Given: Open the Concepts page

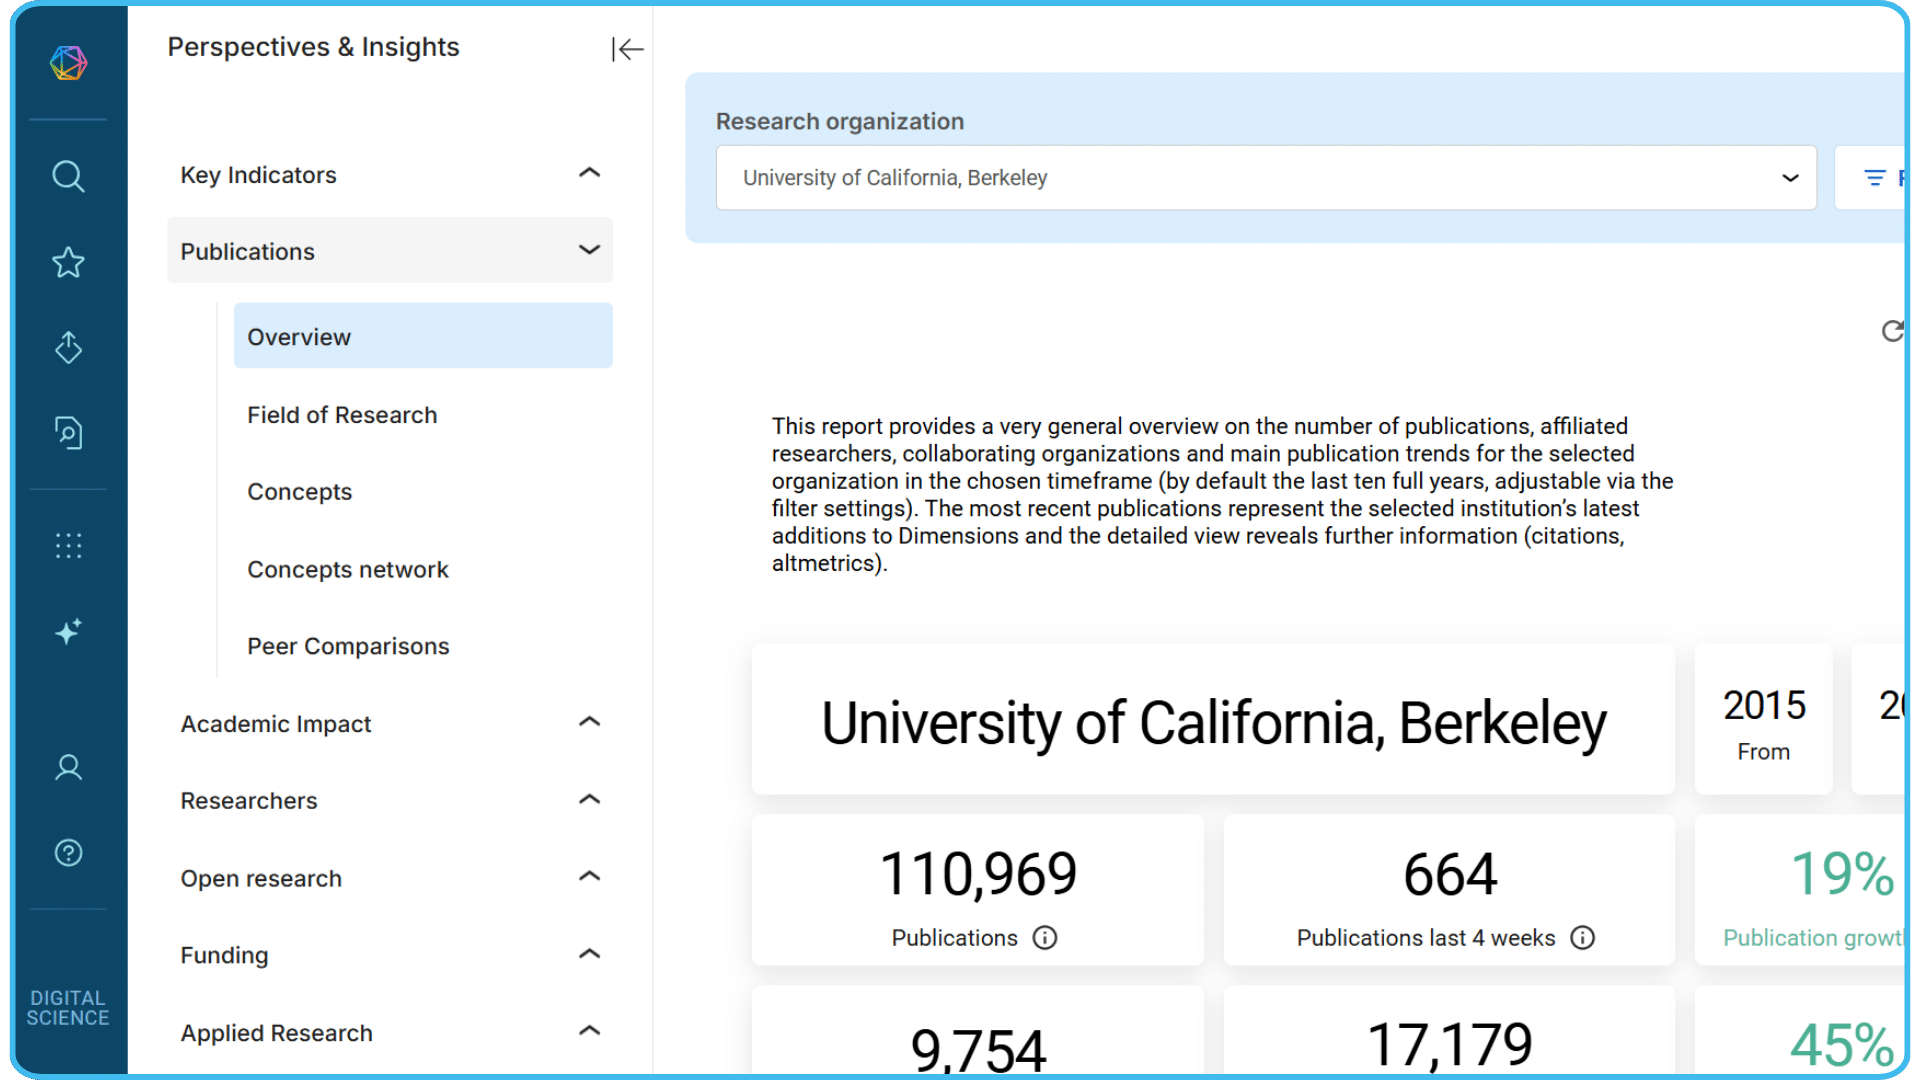Looking at the screenshot, I should [423, 491].
